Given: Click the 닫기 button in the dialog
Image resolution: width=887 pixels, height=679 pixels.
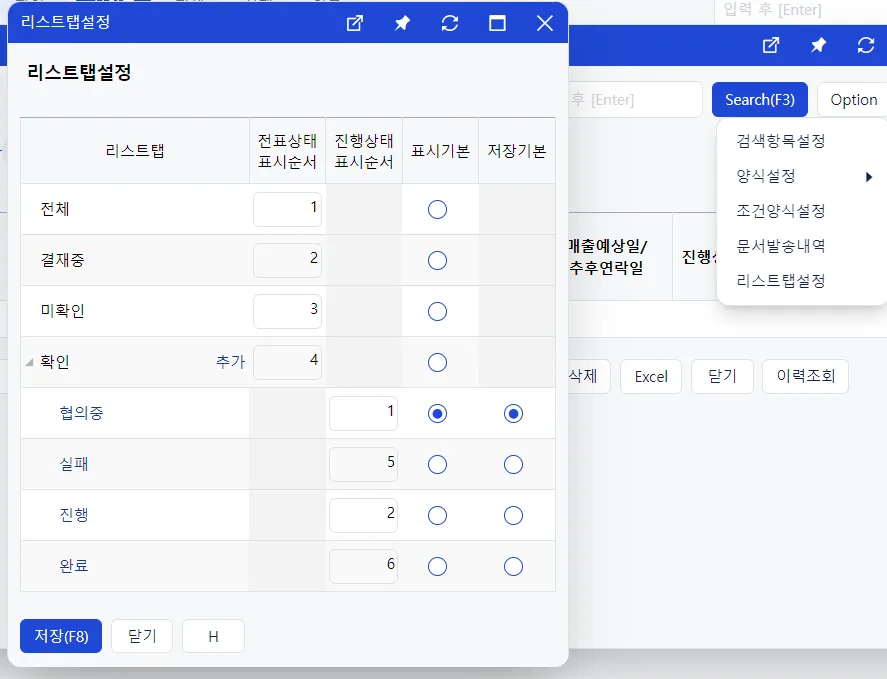Looking at the screenshot, I should (142, 636).
